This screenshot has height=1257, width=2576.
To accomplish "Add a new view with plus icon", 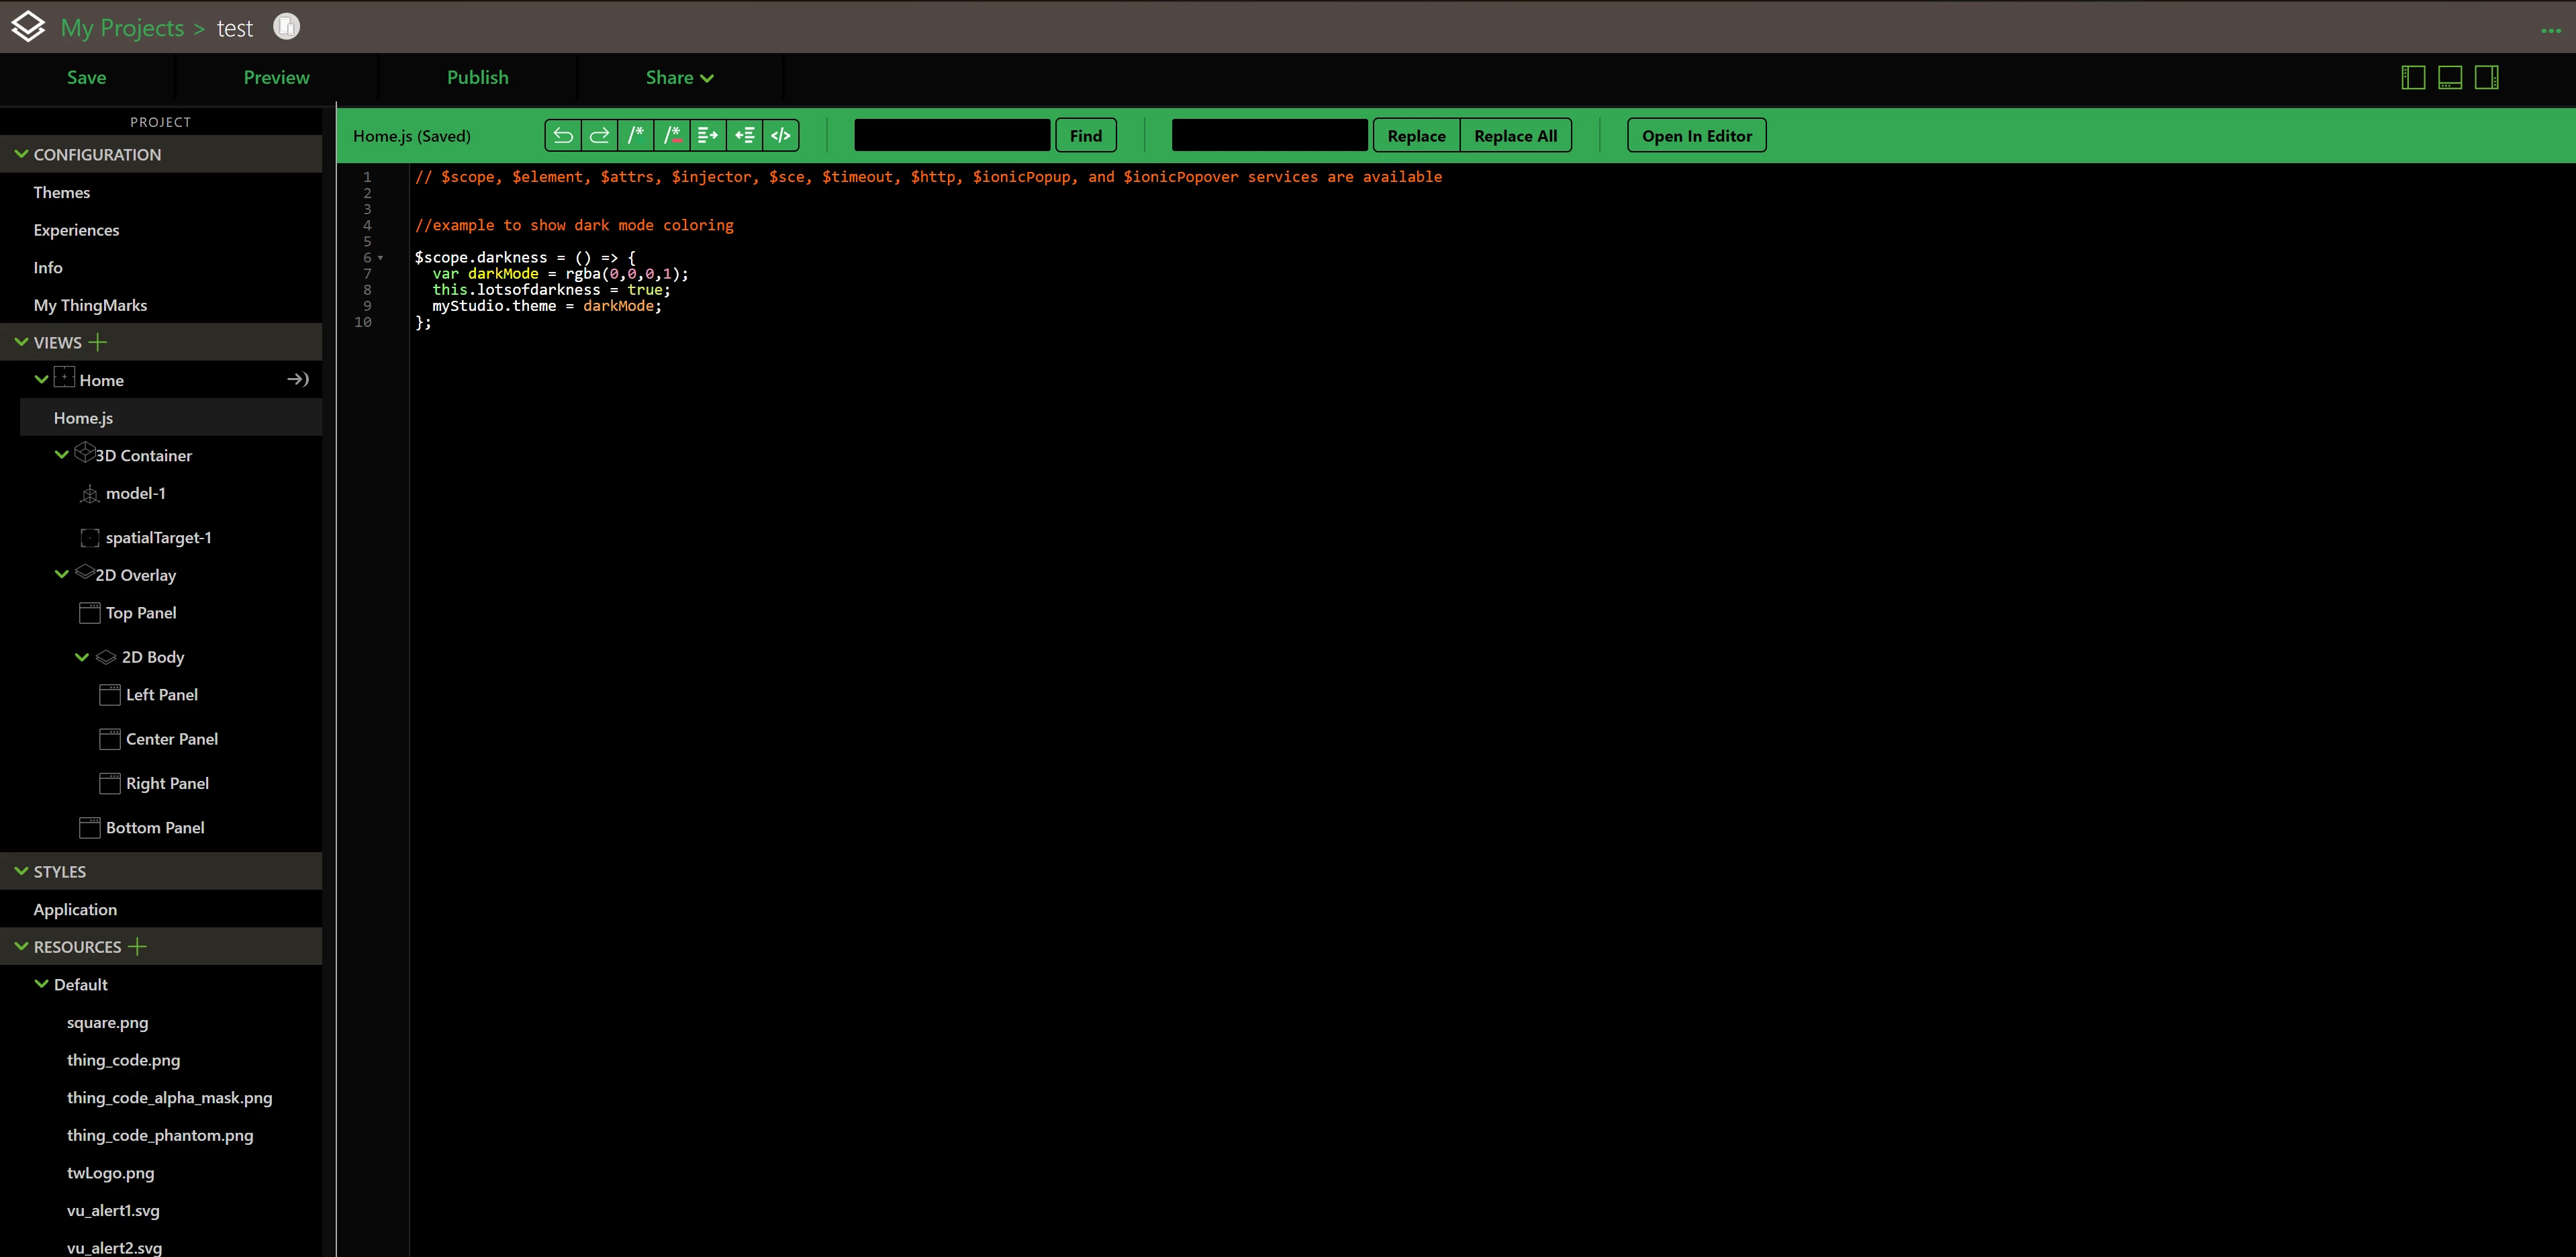I will tap(98, 342).
